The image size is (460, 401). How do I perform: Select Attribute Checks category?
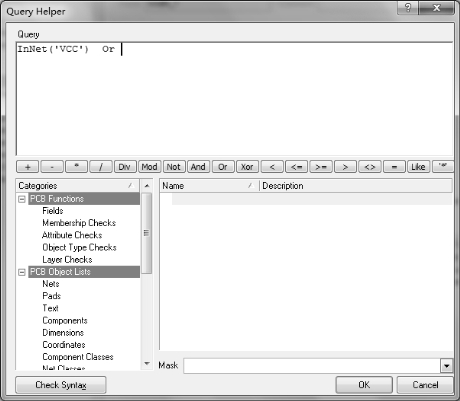pyautogui.click(x=72, y=235)
